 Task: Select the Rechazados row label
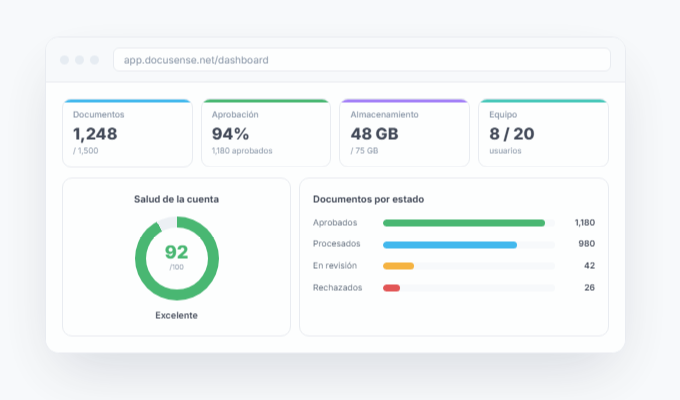pyautogui.click(x=337, y=288)
